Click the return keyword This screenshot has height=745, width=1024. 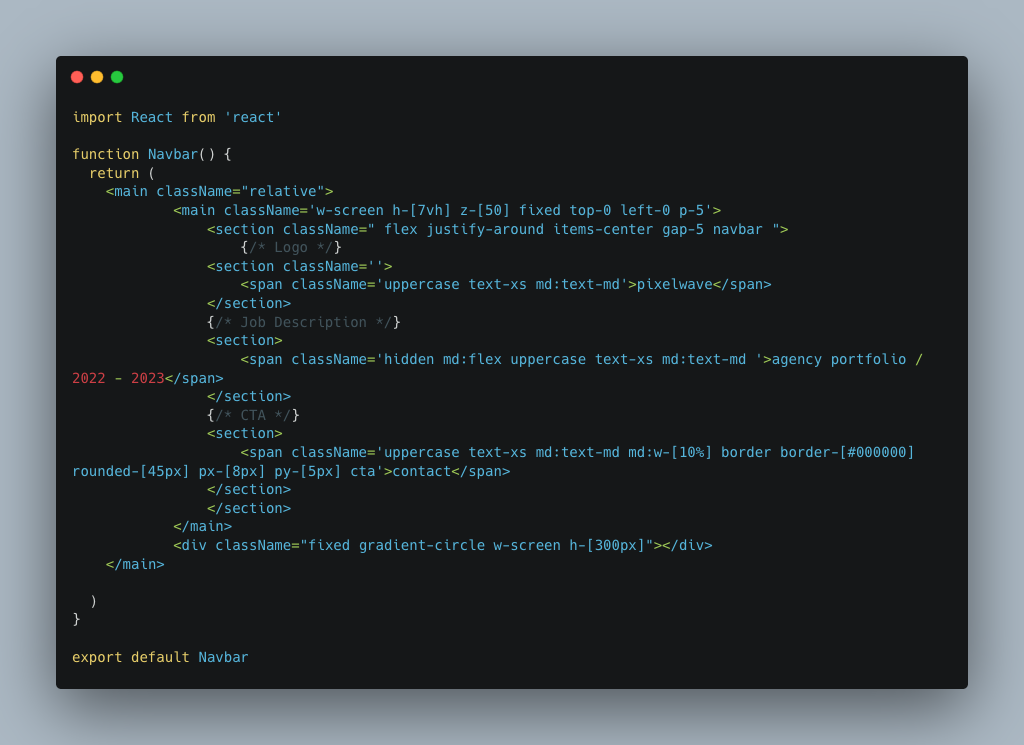(114, 173)
